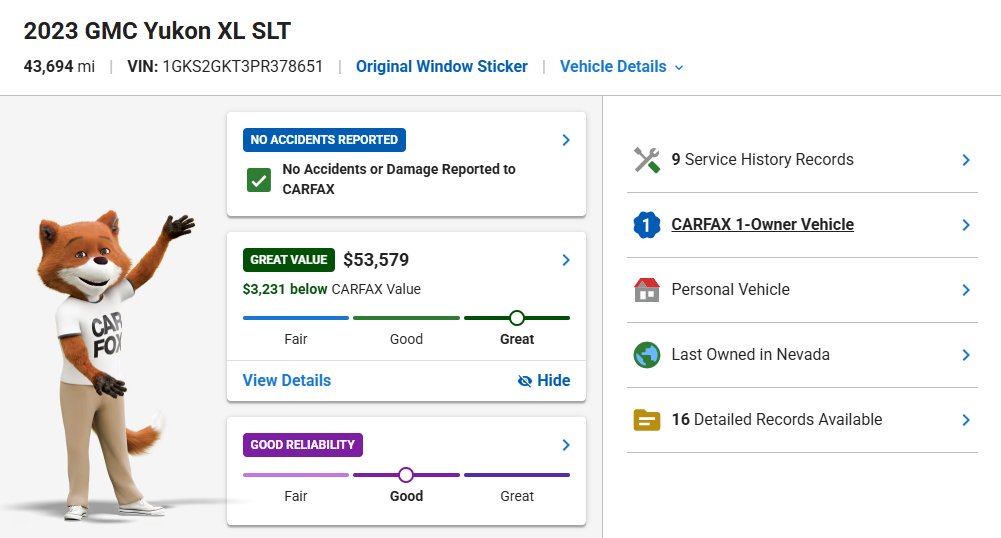Open Good Reliability card chevron

coord(566,445)
